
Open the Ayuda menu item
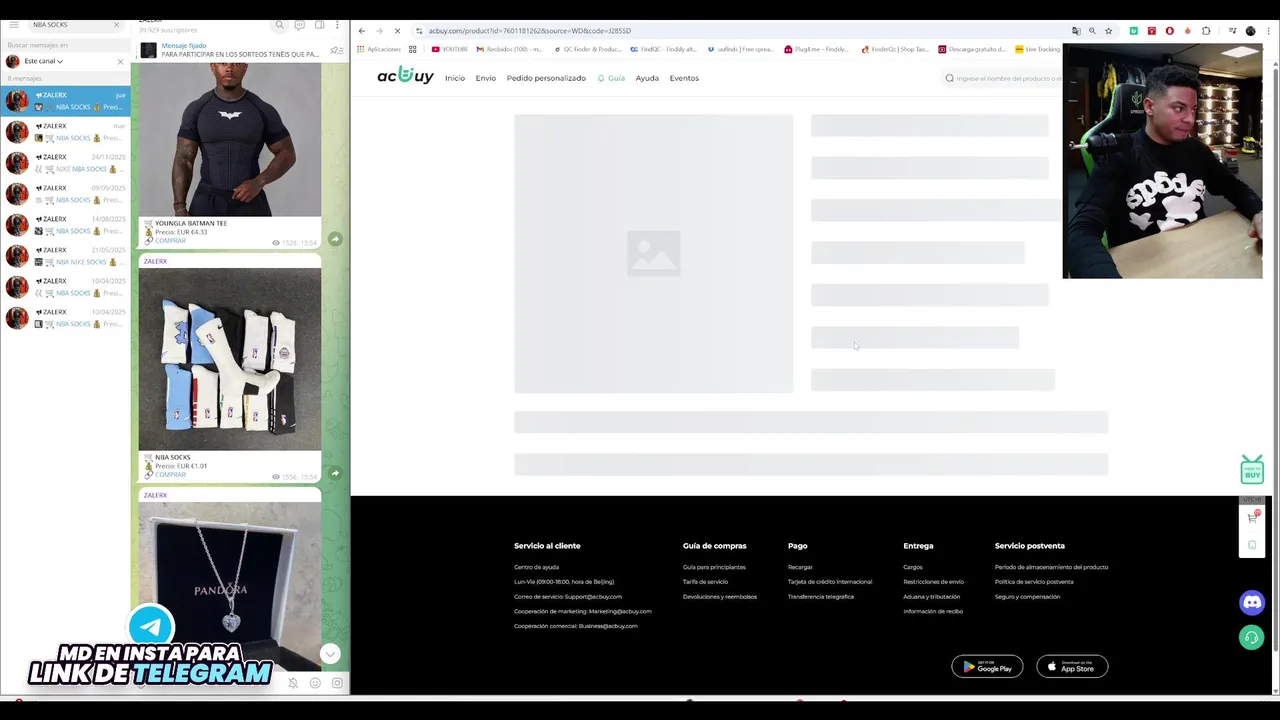coord(647,78)
